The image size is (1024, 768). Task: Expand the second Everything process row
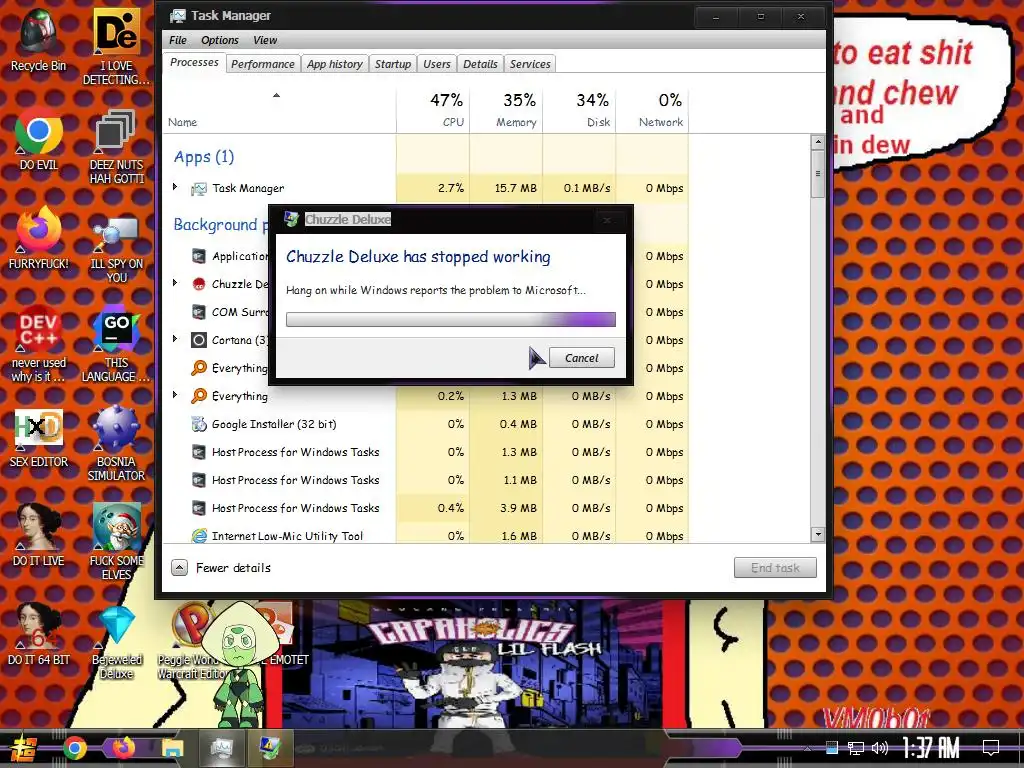pyautogui.click(x=175, y=396)
